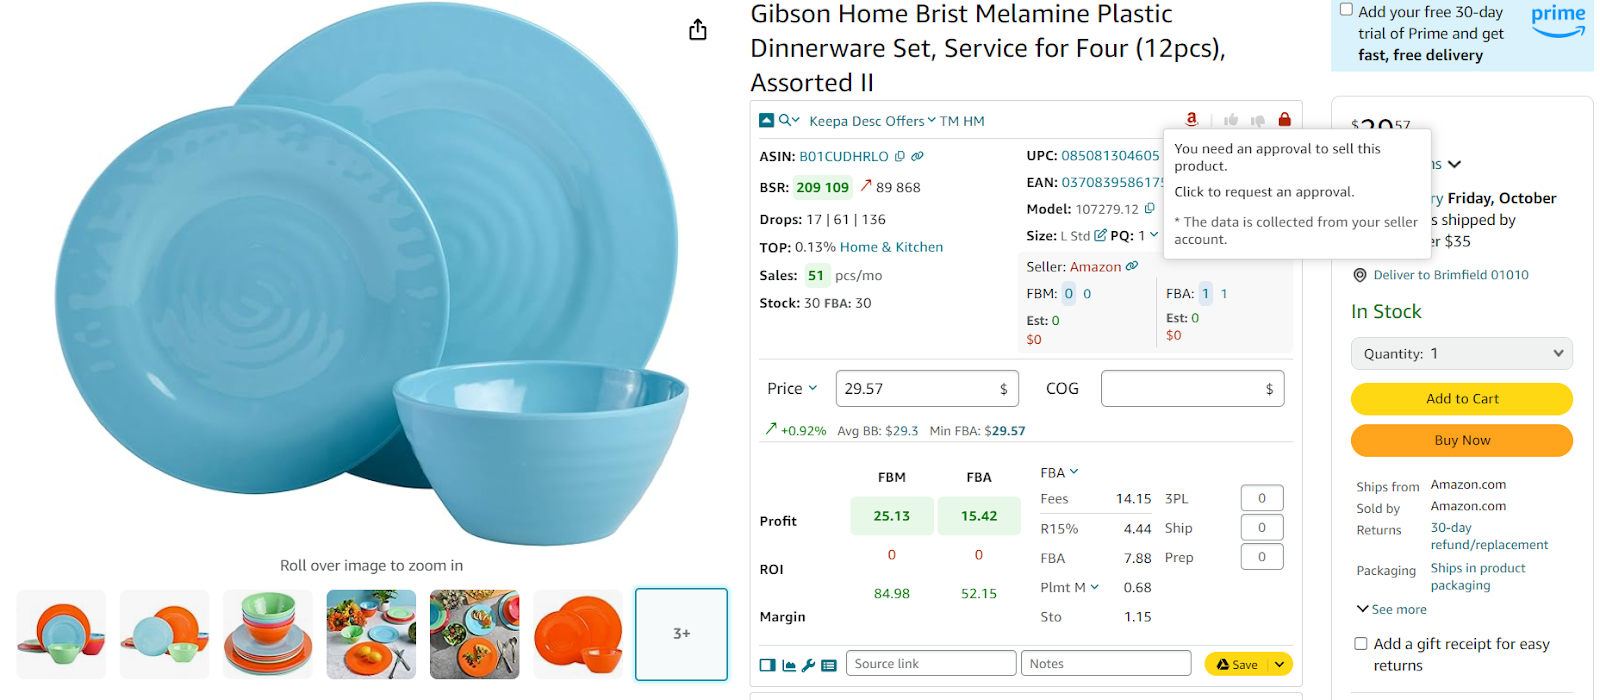This screenshot has width=1600, height=700.
Task: Expand the Save button dropdown arrow
Action: pos(1279,664)
